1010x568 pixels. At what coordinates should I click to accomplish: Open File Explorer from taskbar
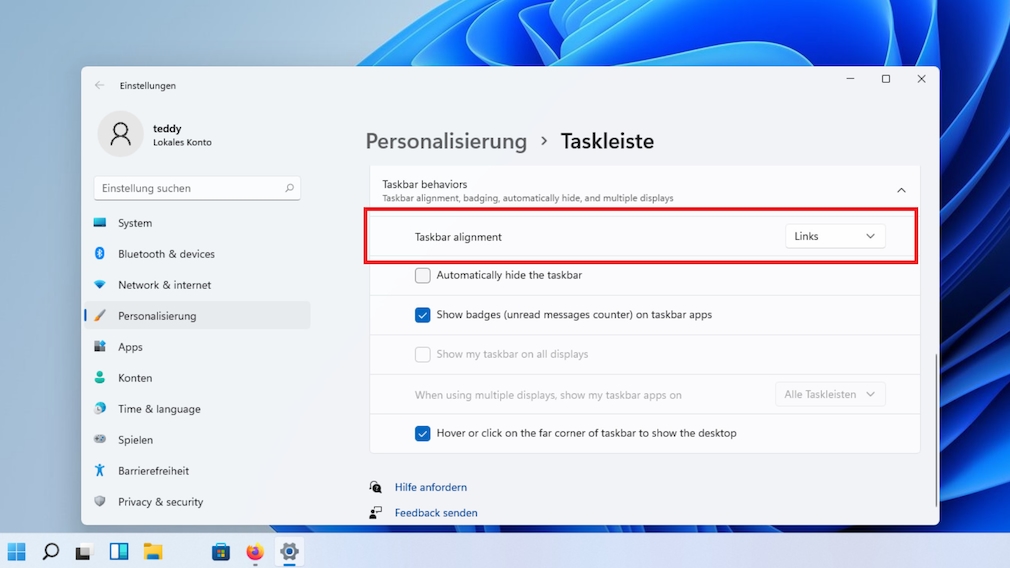click(x=153, y=551)
